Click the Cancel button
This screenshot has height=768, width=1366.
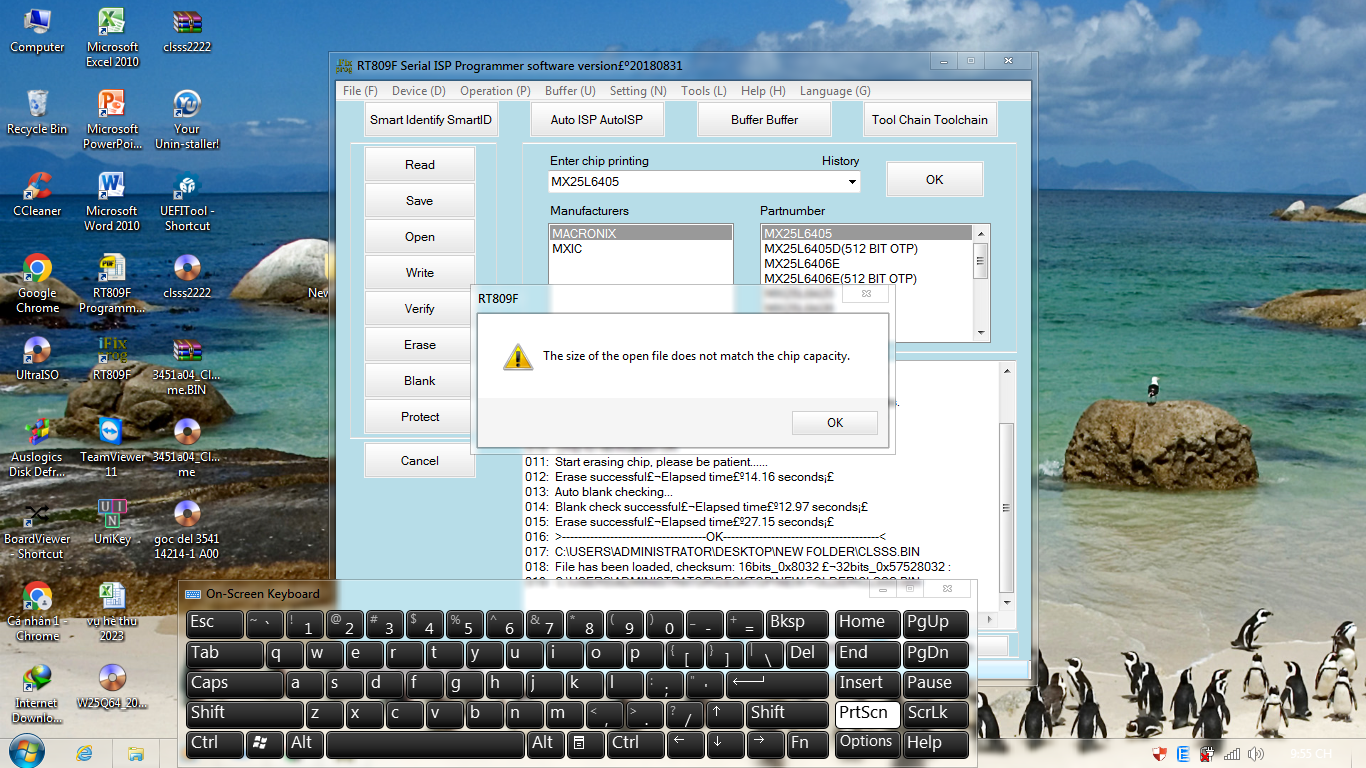click(x=420, y=461)
